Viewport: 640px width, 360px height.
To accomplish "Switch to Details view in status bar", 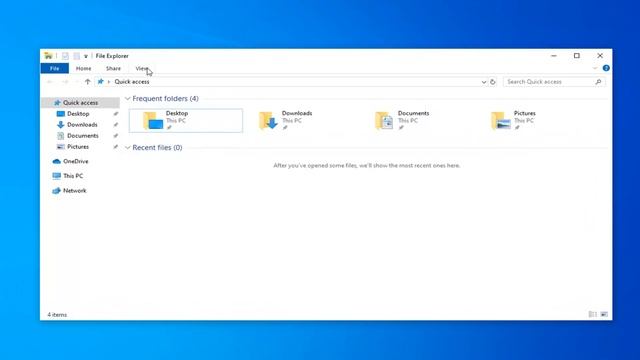I will [593, 314].
